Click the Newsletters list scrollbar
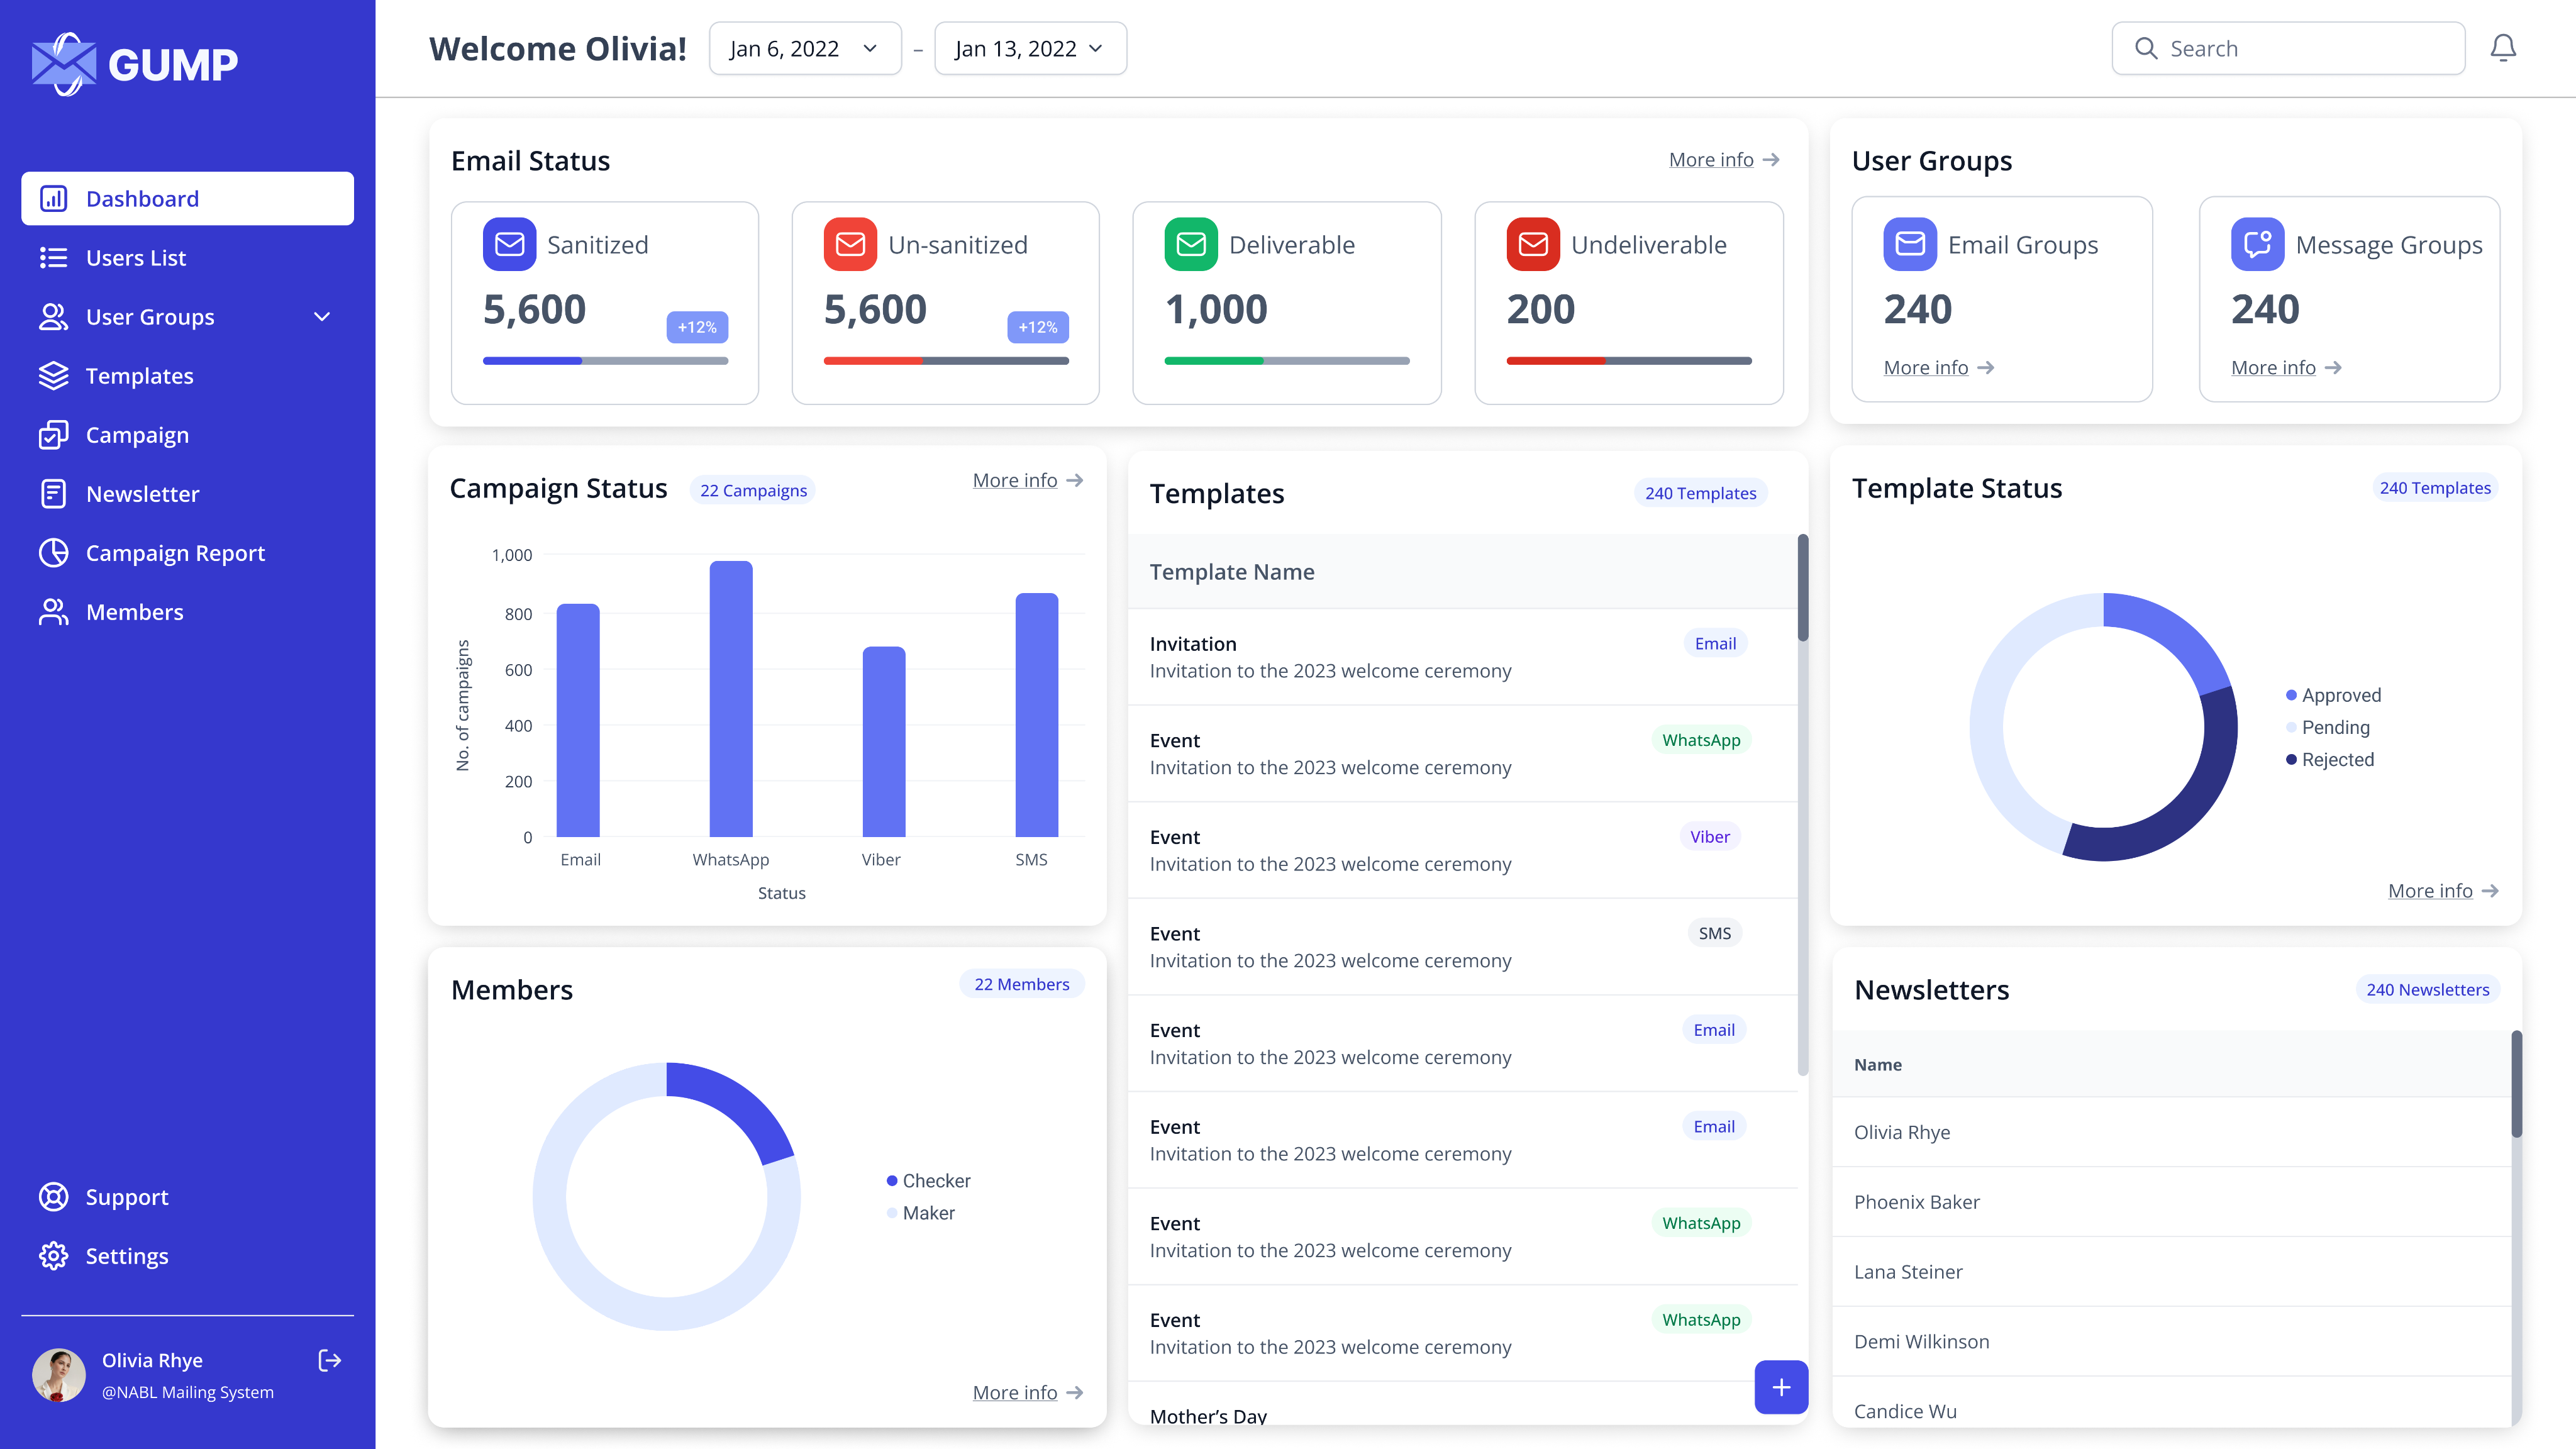 click(2516, 1084)
